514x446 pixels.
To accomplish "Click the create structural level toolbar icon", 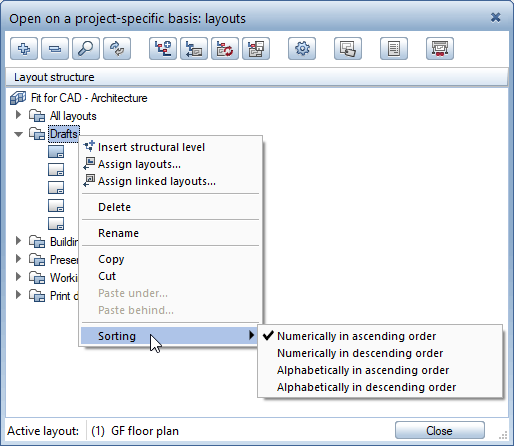I will tap(163, 49).
